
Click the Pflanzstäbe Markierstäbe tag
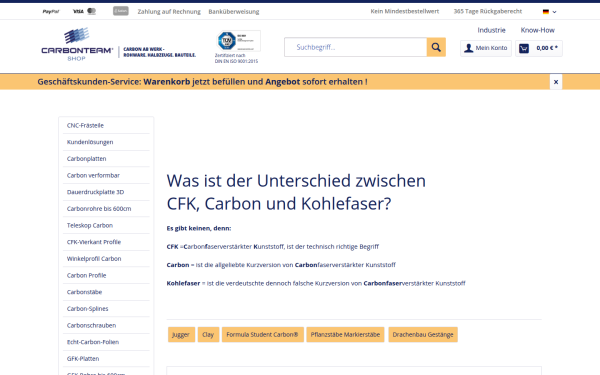tap(345, 334)
